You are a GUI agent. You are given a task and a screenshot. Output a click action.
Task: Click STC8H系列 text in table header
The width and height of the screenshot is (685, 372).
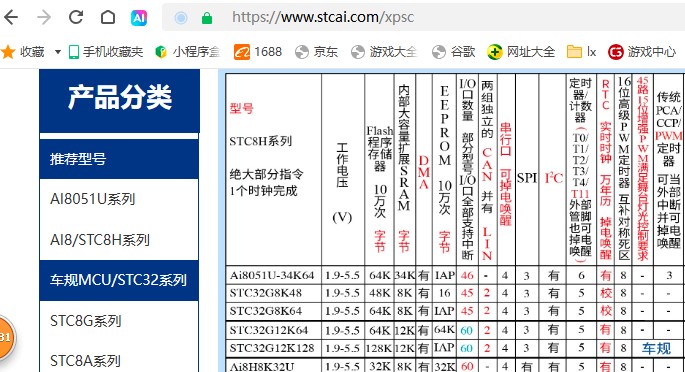click(x=260, y=141)
